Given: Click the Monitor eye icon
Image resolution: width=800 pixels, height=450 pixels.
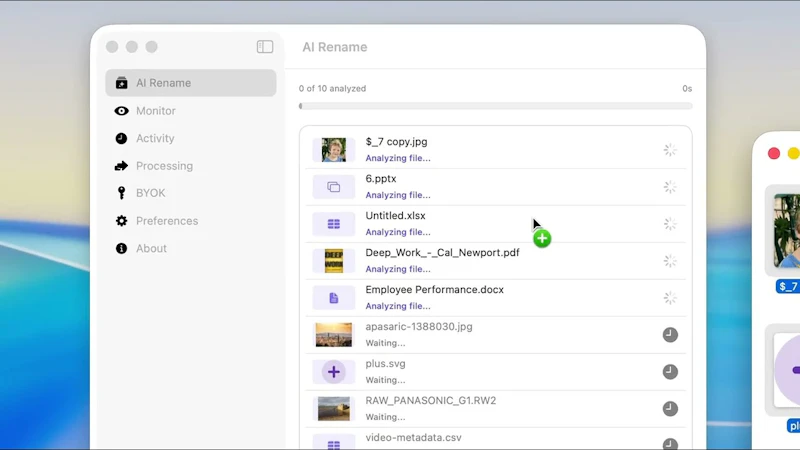Looking at the screenshot, I should tap(121, 111).
